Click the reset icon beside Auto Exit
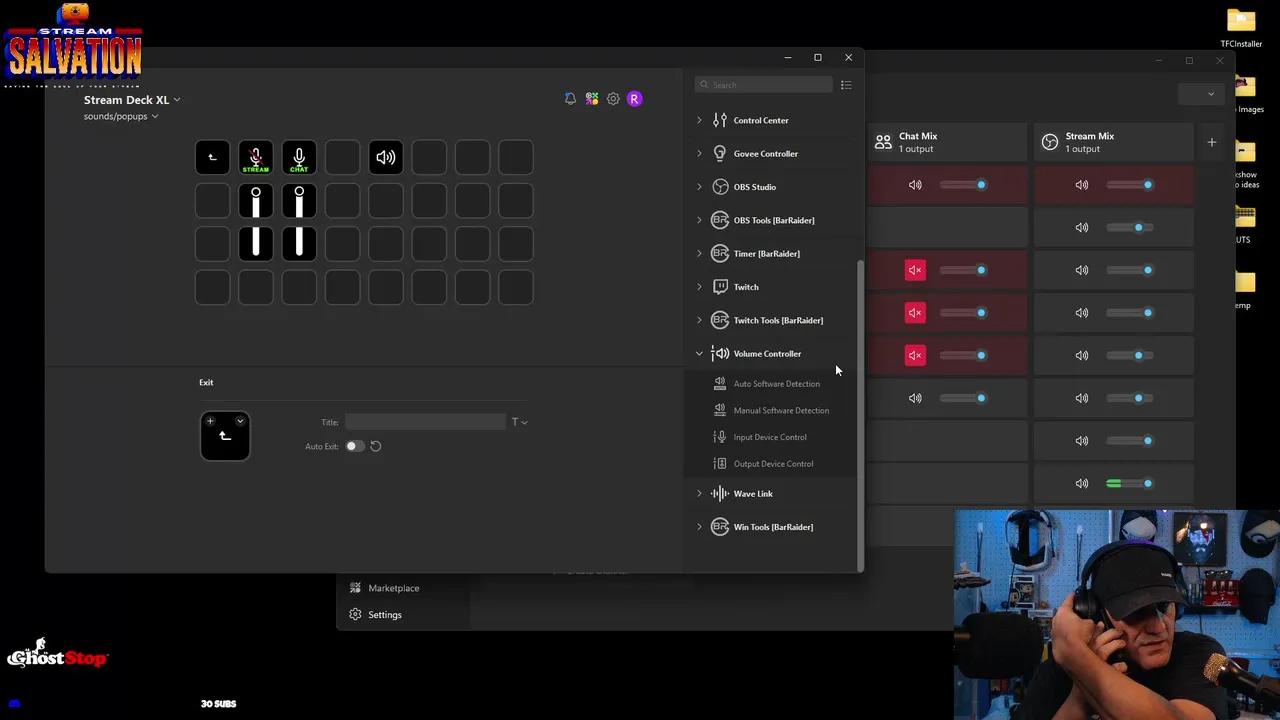 coord(376,446)
